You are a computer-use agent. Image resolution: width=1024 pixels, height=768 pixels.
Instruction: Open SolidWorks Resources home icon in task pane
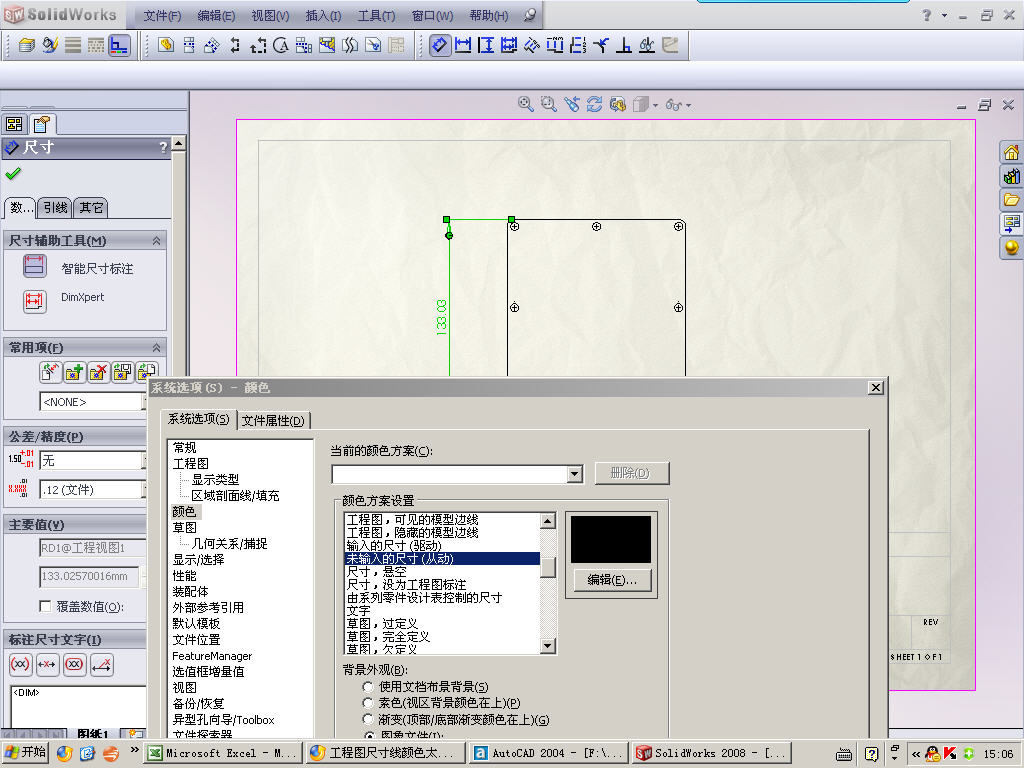click(1011, 152)
